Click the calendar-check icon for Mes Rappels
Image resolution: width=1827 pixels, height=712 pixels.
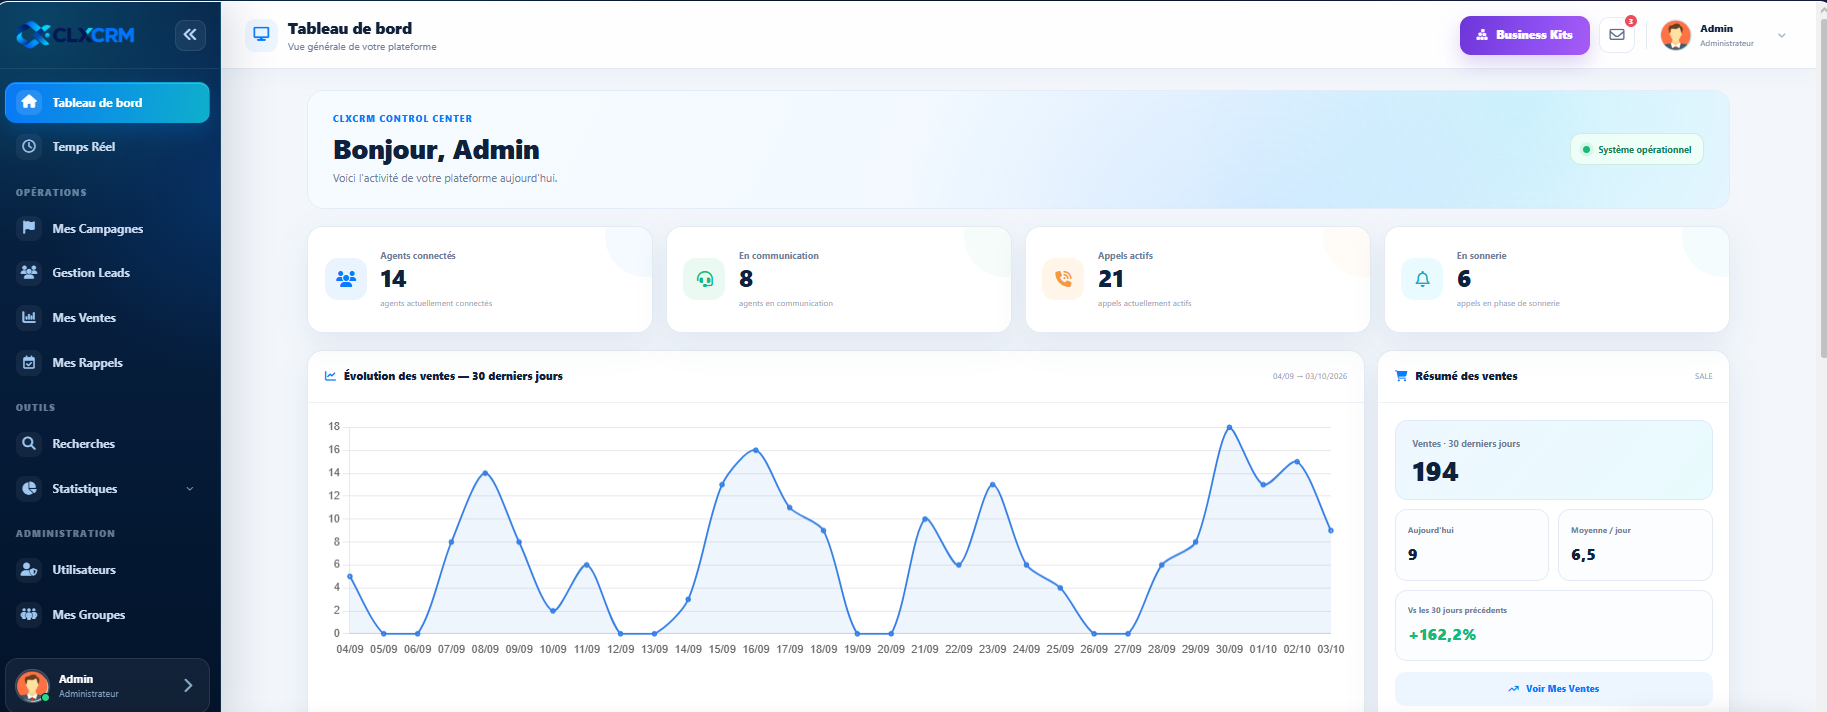[29, 362]
